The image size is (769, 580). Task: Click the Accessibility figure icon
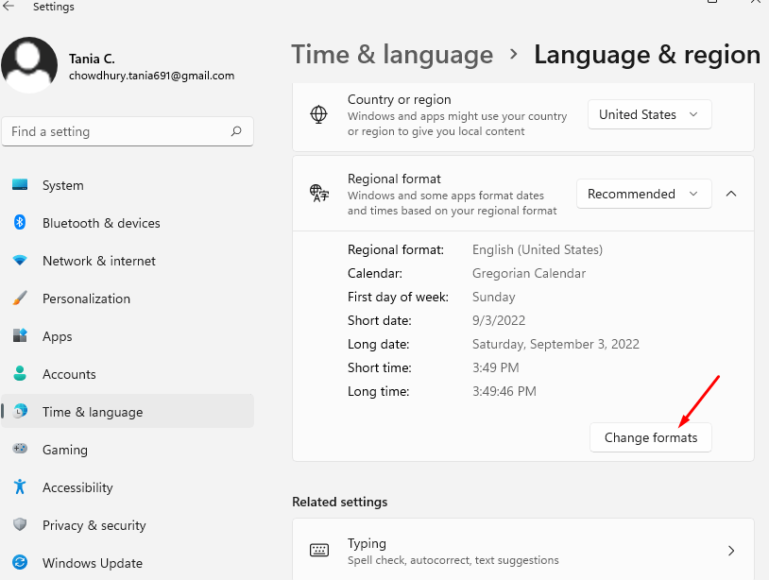pos(20,486)
